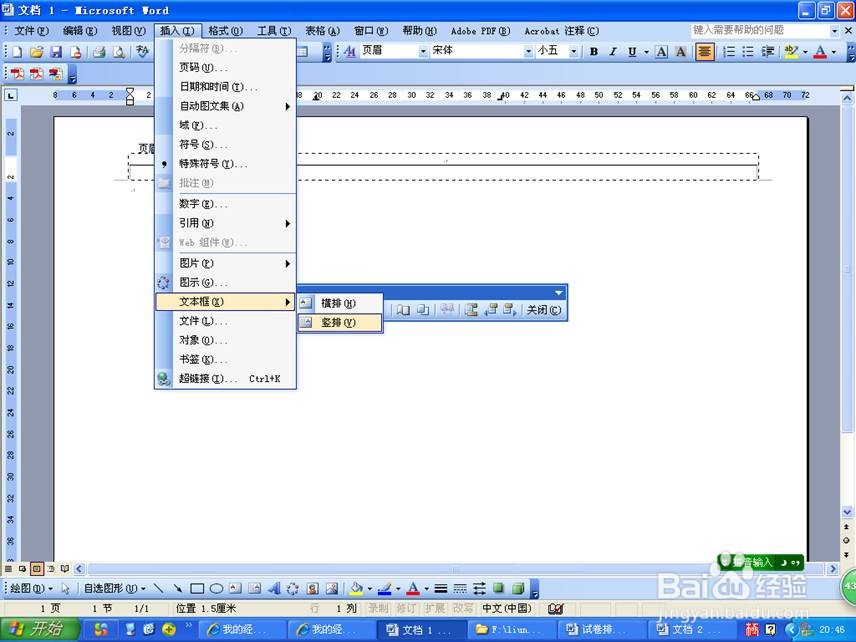Click Select Objects pointer in drawing toolbar

pos(66,588)
